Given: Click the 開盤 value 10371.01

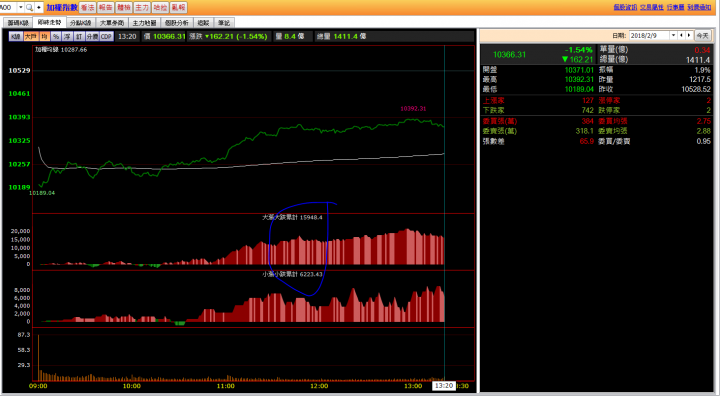Looking at the screenshot, I should click(579, 70).
